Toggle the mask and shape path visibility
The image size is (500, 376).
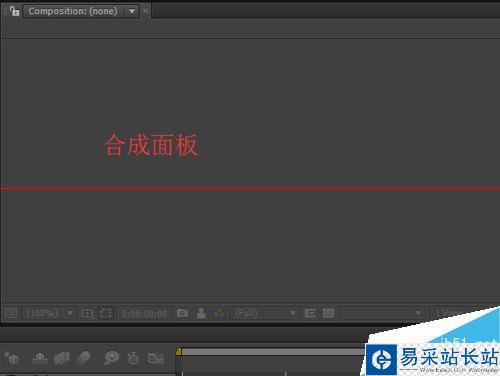point(106,313)
